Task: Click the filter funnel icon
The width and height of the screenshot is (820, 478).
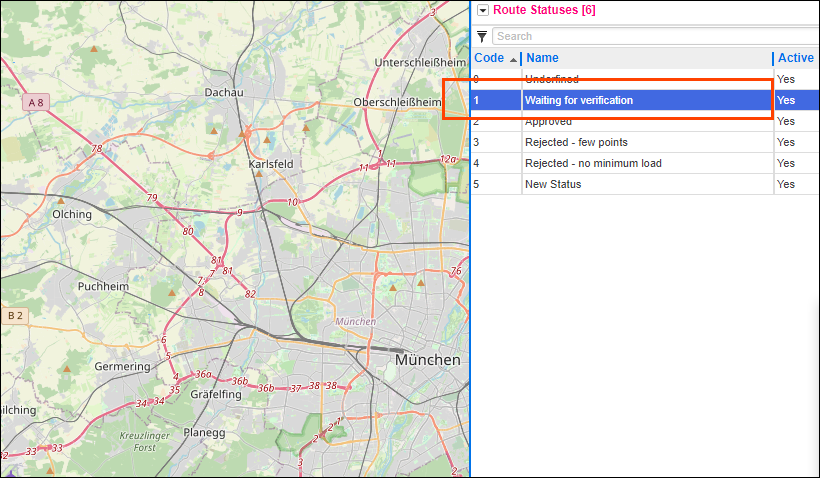Action: pos(482,36)
